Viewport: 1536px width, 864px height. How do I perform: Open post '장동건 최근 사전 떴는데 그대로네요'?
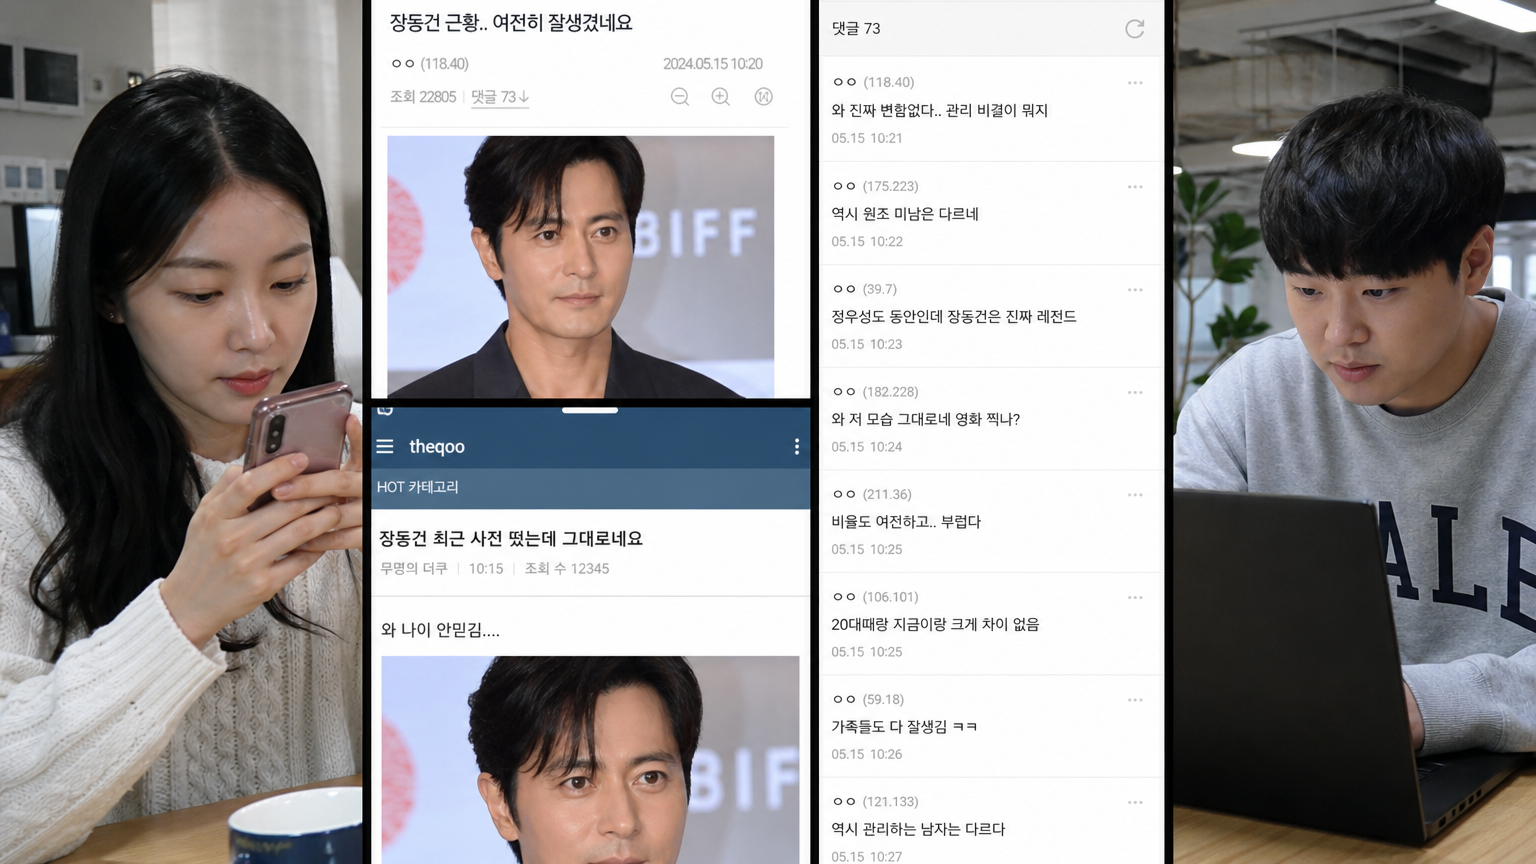pyautogui.click(x=511, y=538)
